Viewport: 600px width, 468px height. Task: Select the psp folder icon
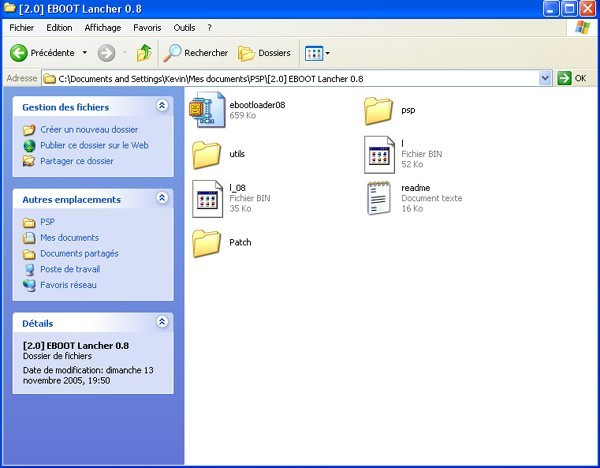tap(378, 111)
